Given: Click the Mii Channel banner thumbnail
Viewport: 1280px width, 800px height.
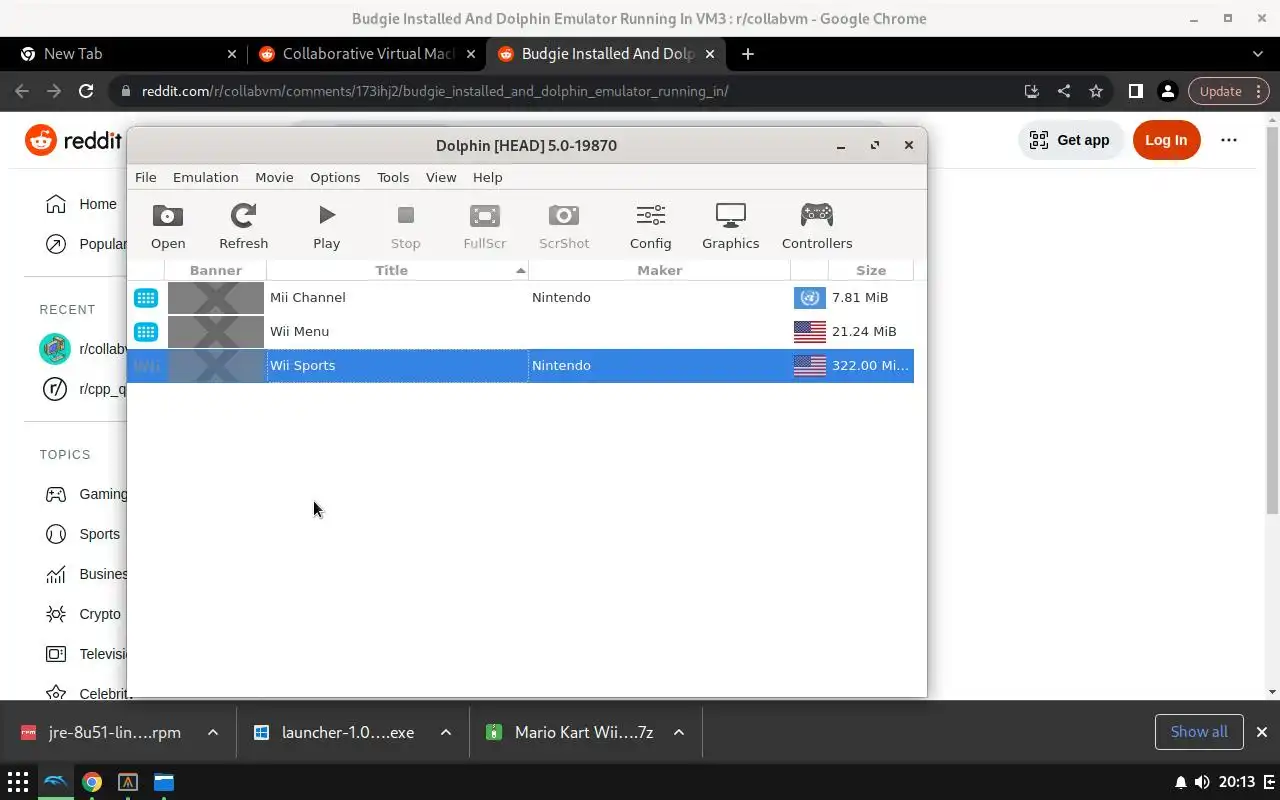Looking at the screenshot, I should tap(216, 297).
